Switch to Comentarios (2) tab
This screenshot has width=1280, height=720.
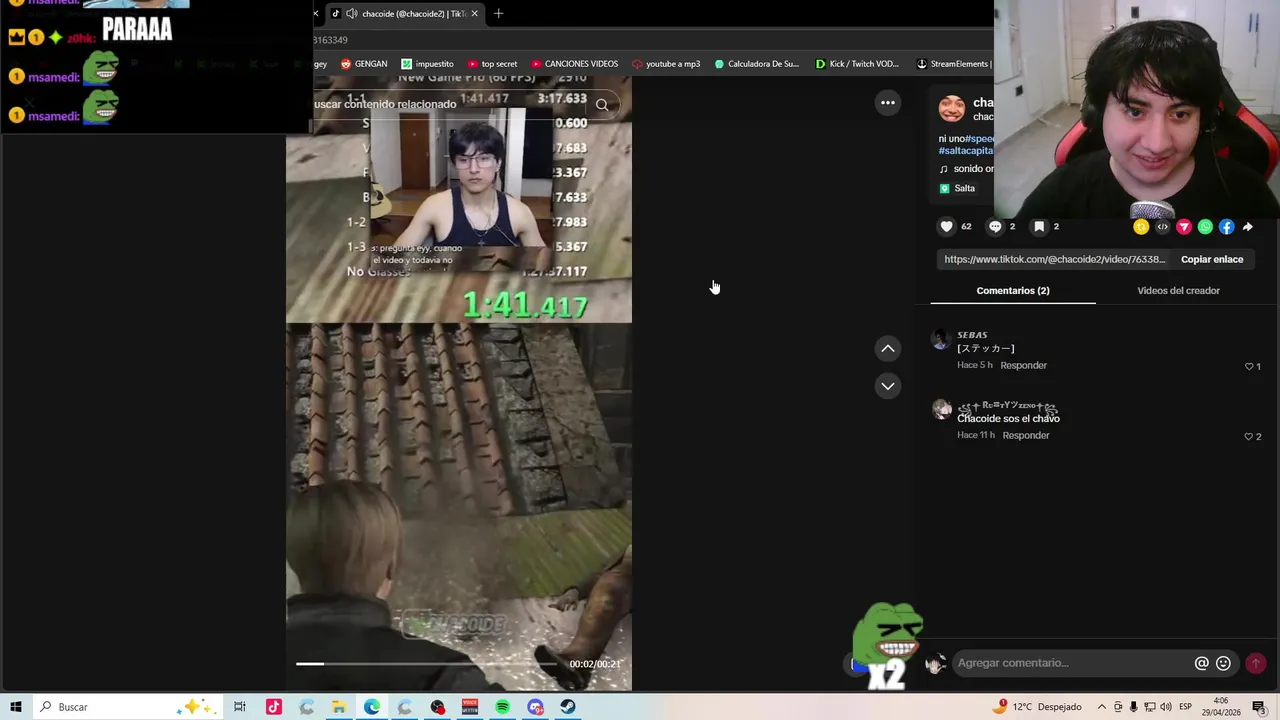click(1013, 290)
